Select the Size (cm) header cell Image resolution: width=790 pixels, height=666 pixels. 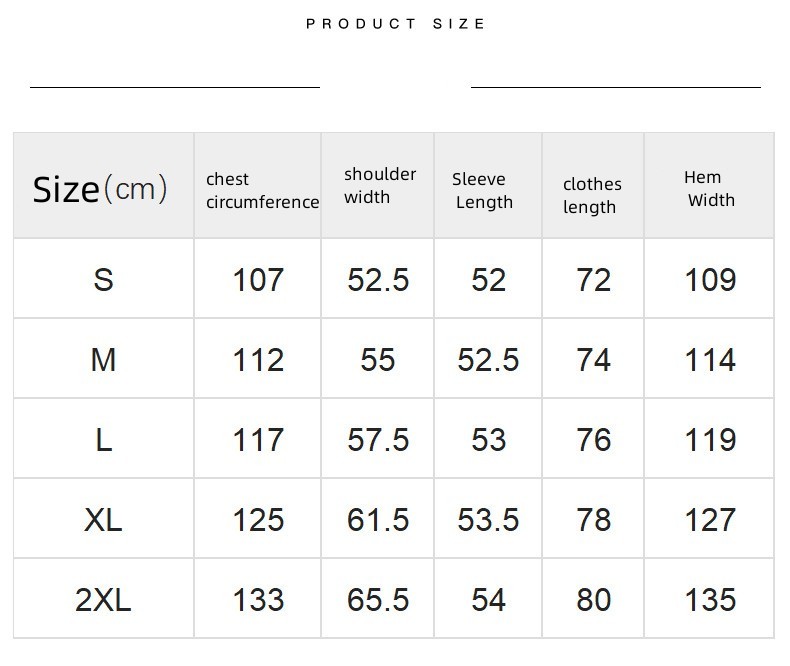(x=100, y=188)
